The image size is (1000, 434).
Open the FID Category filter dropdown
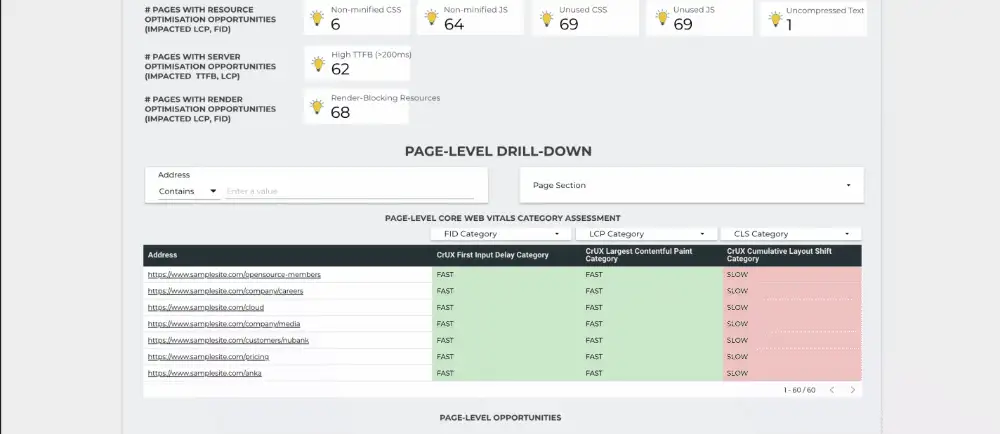coord(501,234)
